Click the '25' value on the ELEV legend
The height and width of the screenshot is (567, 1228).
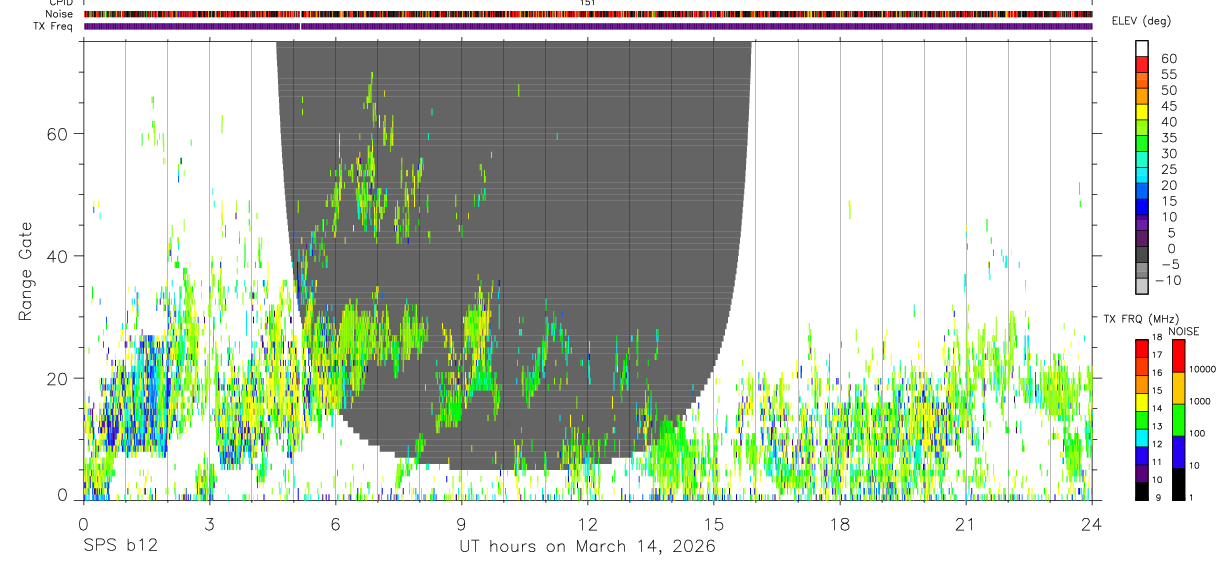pos(1169,170)
